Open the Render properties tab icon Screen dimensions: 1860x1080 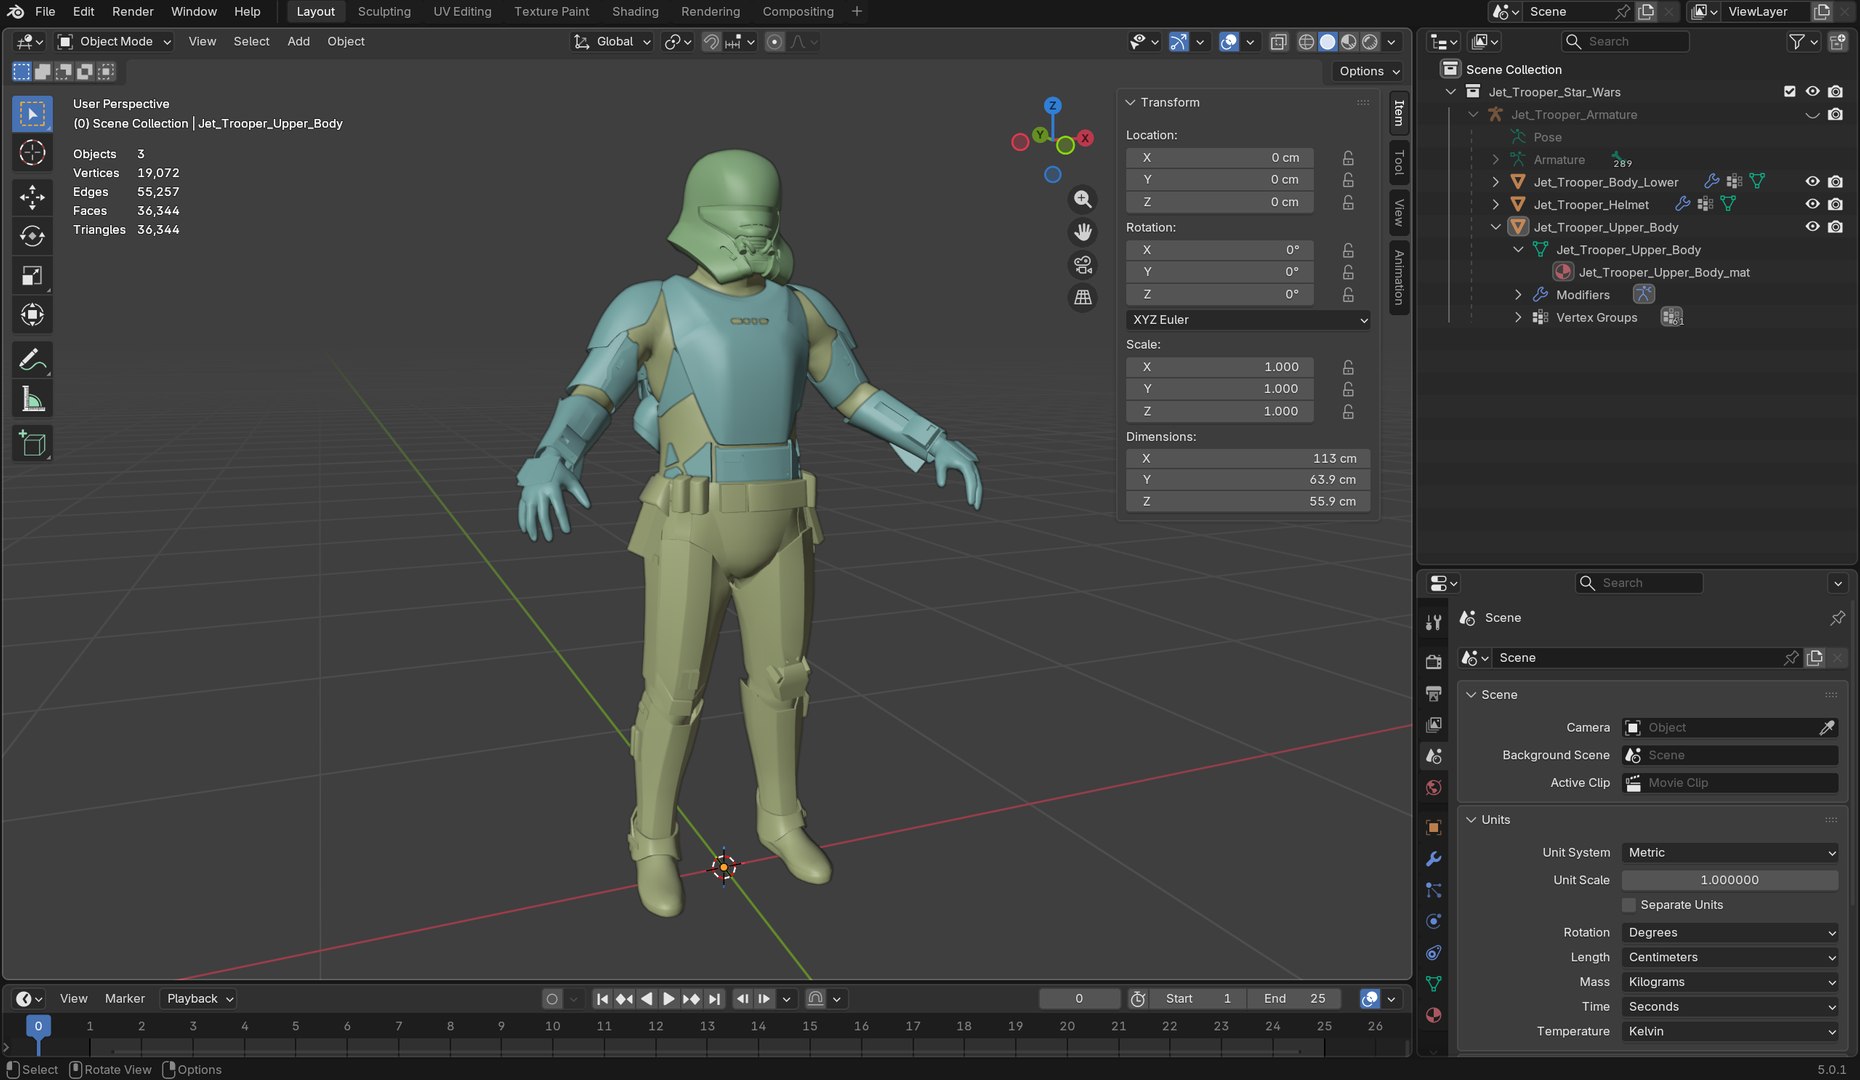(x=1433, y=661)
